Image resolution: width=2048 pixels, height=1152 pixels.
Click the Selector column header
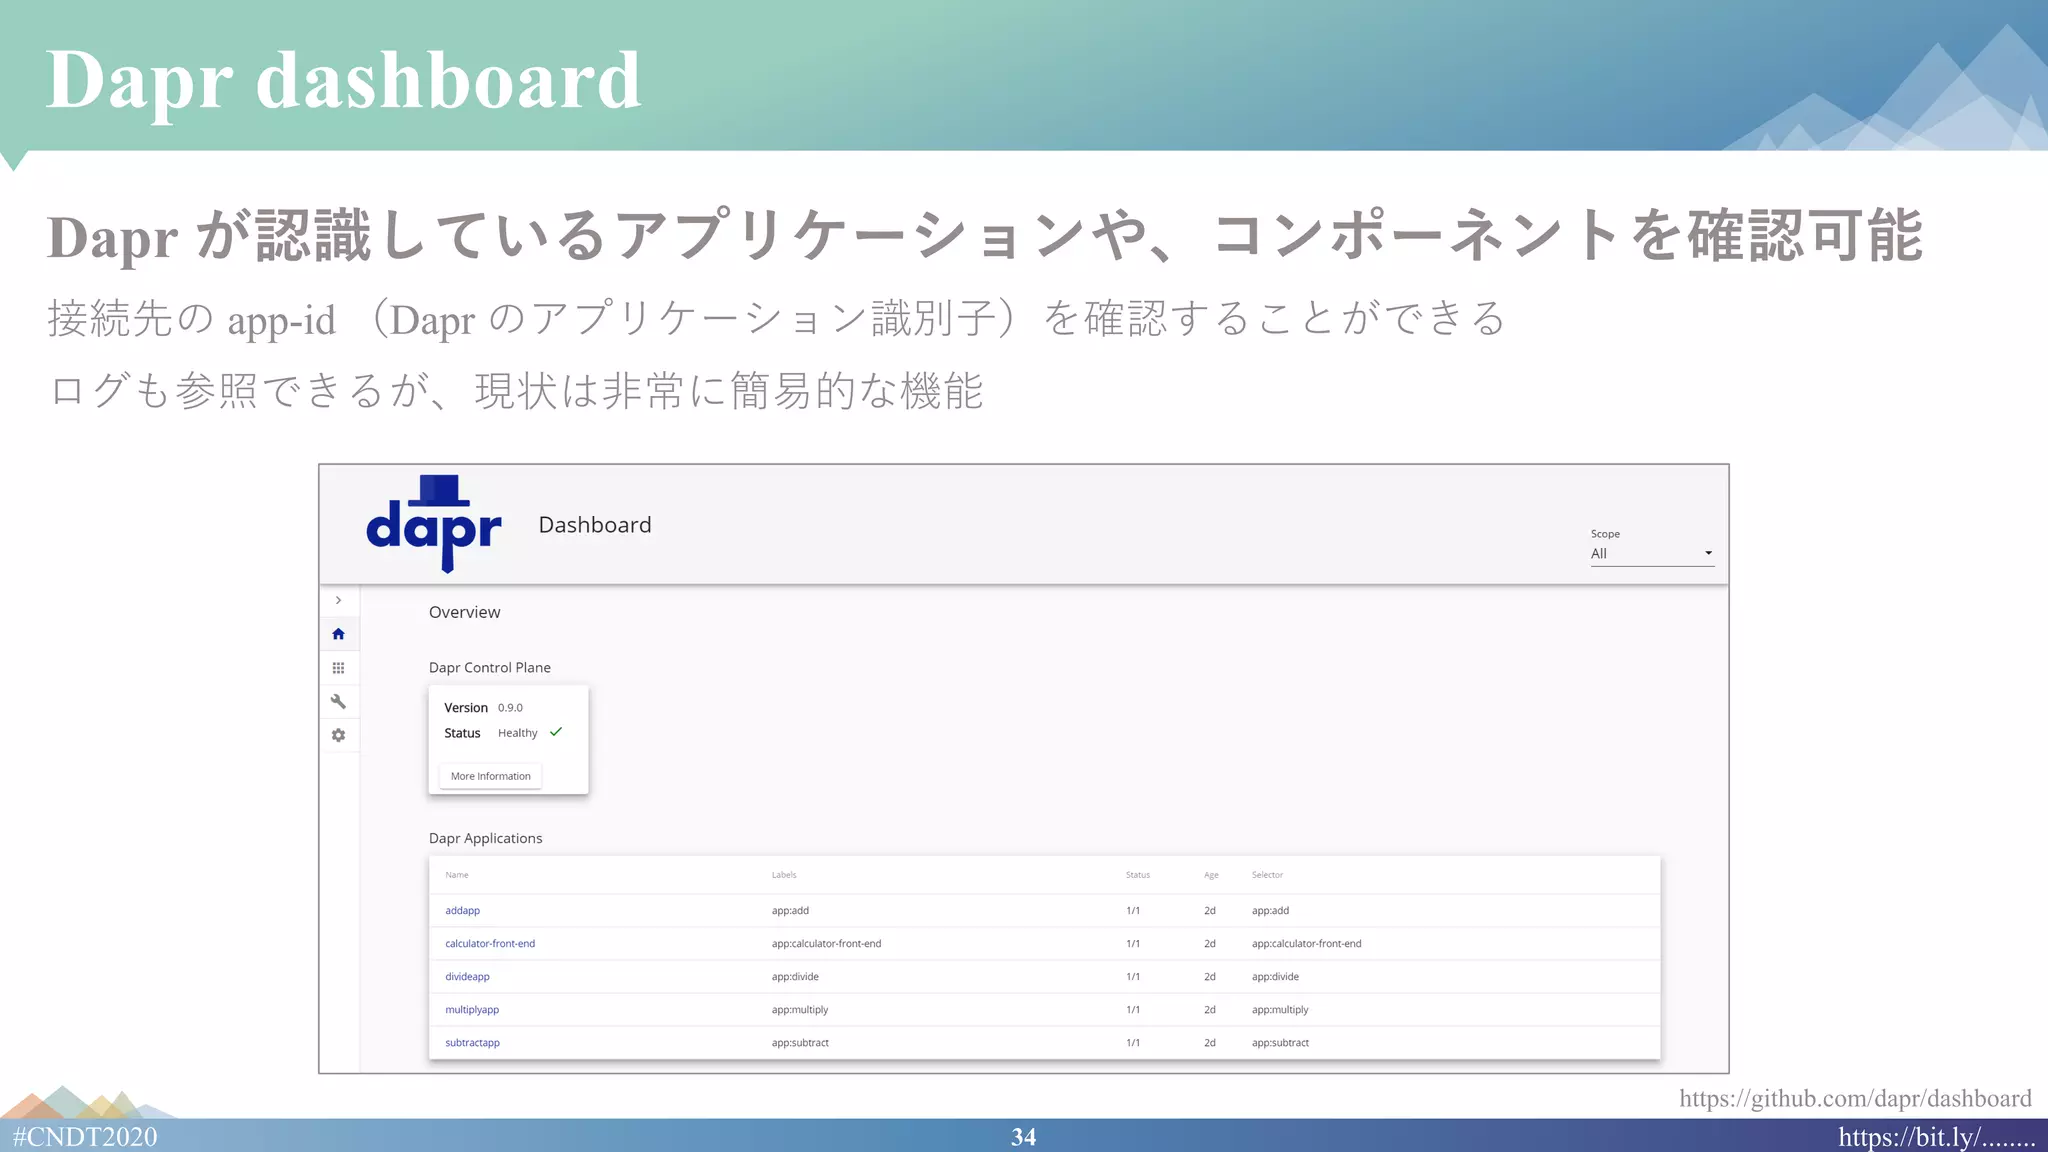coord(1267,875)
